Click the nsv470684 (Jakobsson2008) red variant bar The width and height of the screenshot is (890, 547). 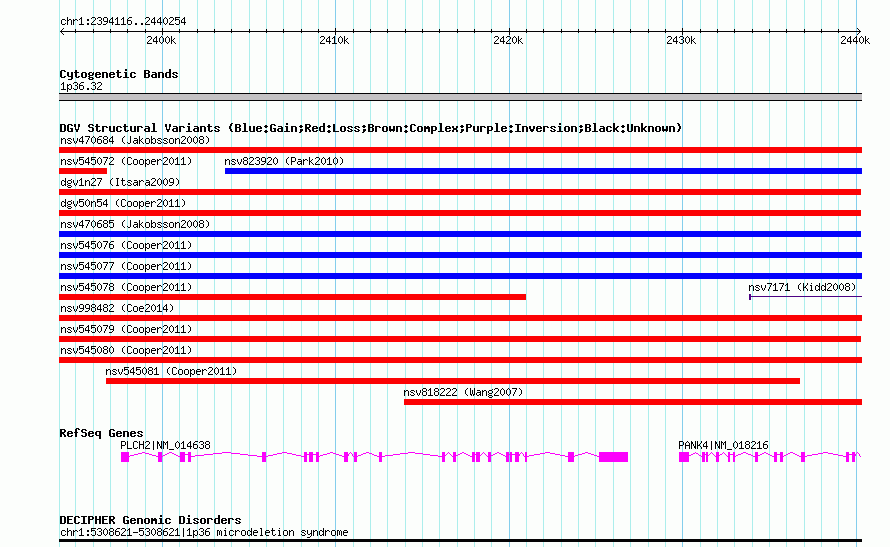coord(460,150)
